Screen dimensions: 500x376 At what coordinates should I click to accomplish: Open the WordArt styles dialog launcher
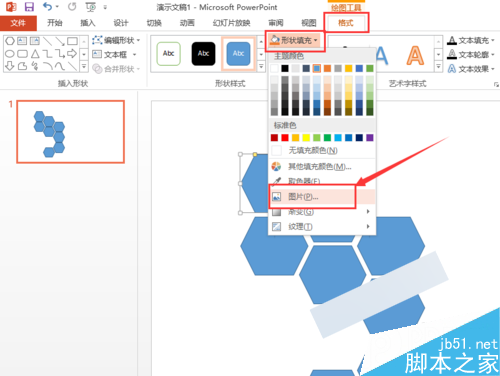(496, 85)
